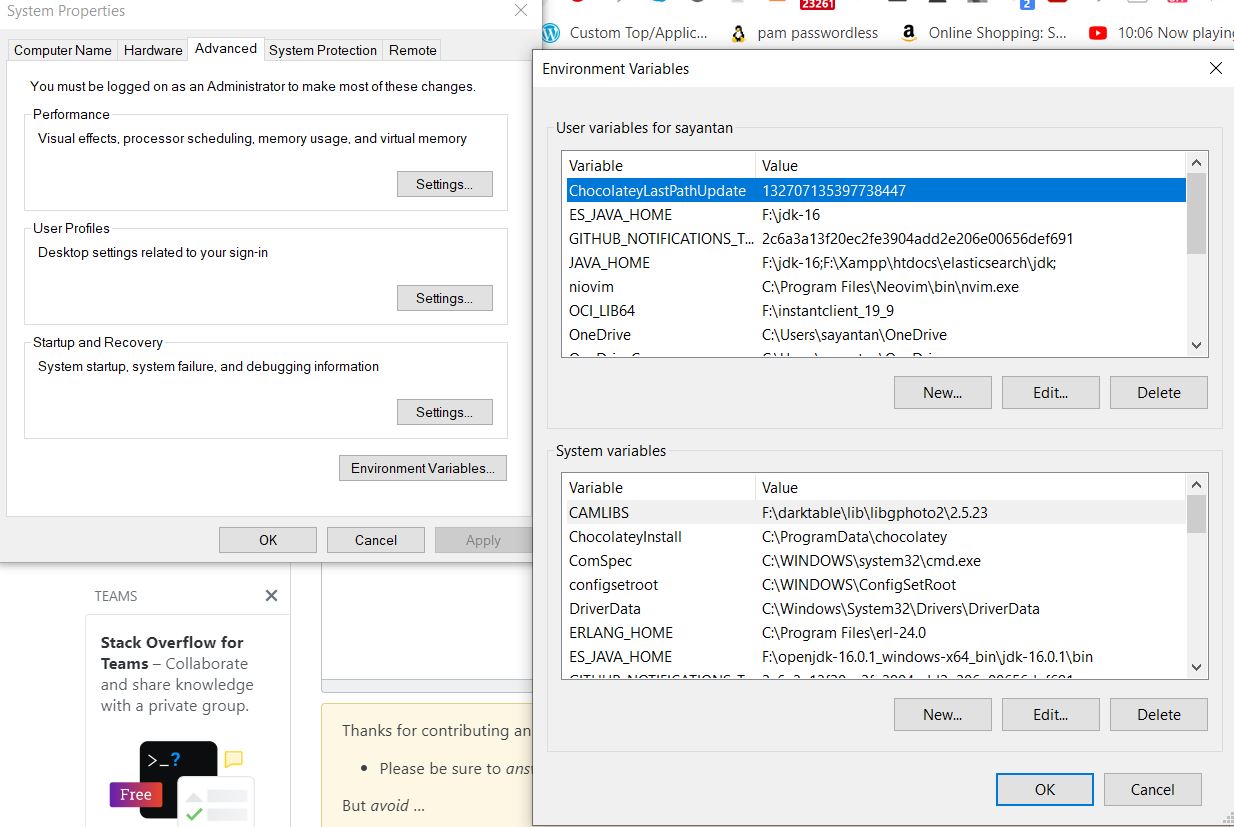
Task: Sort user variables by Variable column header
Action: tap(659, 166)
